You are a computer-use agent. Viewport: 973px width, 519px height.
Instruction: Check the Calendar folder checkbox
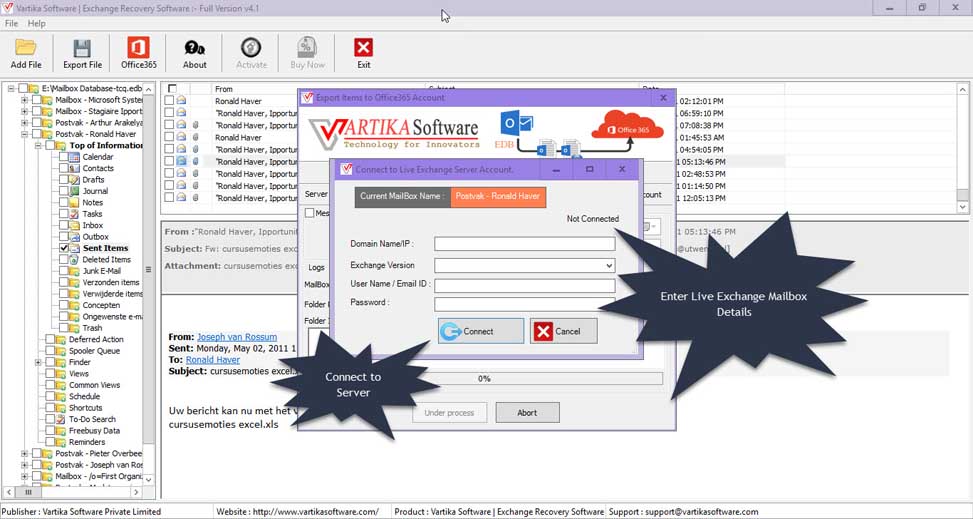click(64, 157)
